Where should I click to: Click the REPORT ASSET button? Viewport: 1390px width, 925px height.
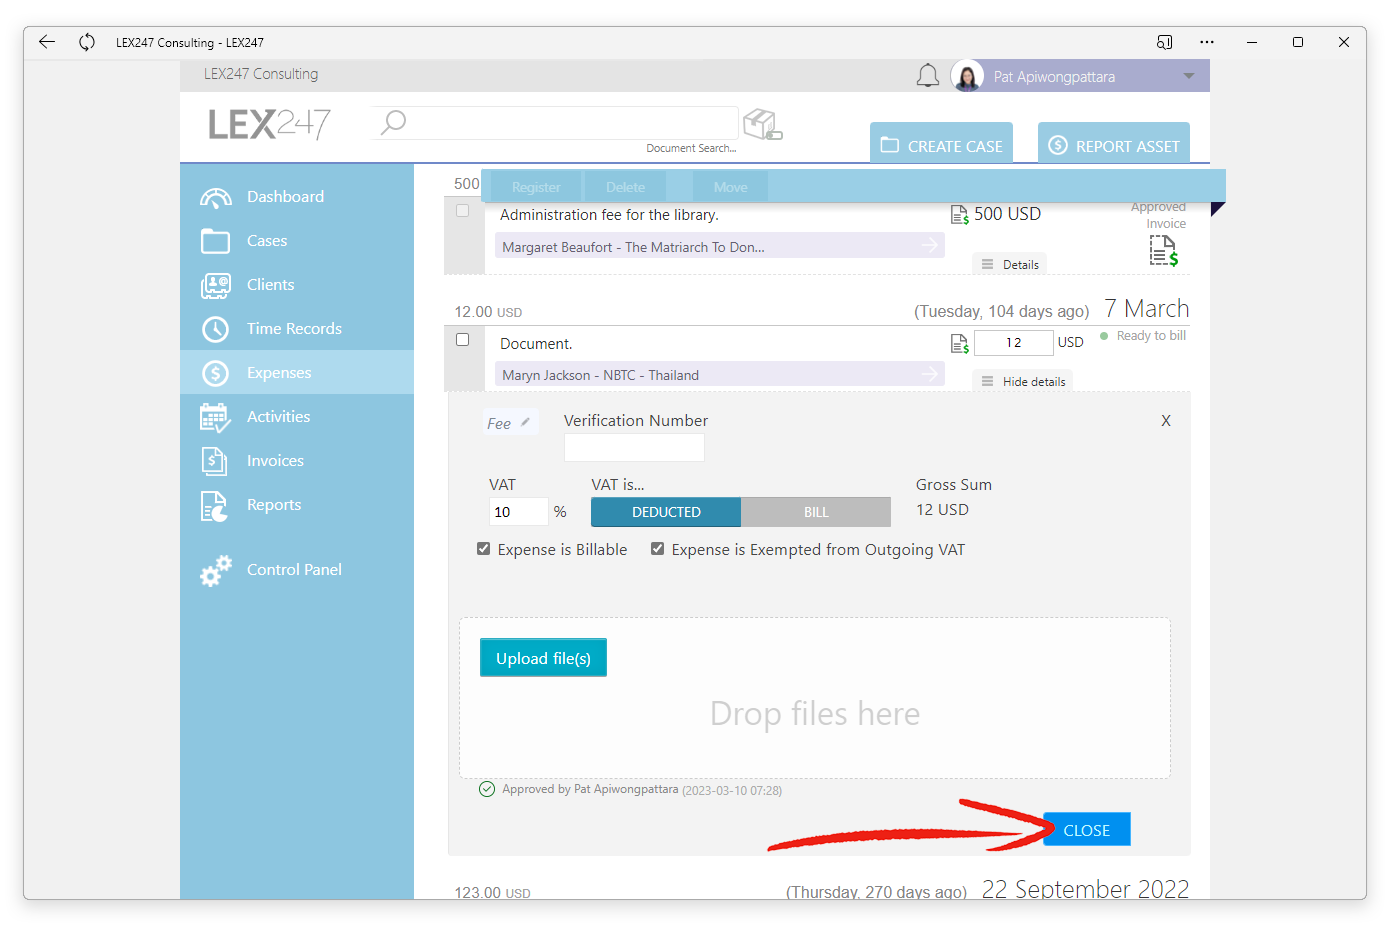(x=1114, y=143)
